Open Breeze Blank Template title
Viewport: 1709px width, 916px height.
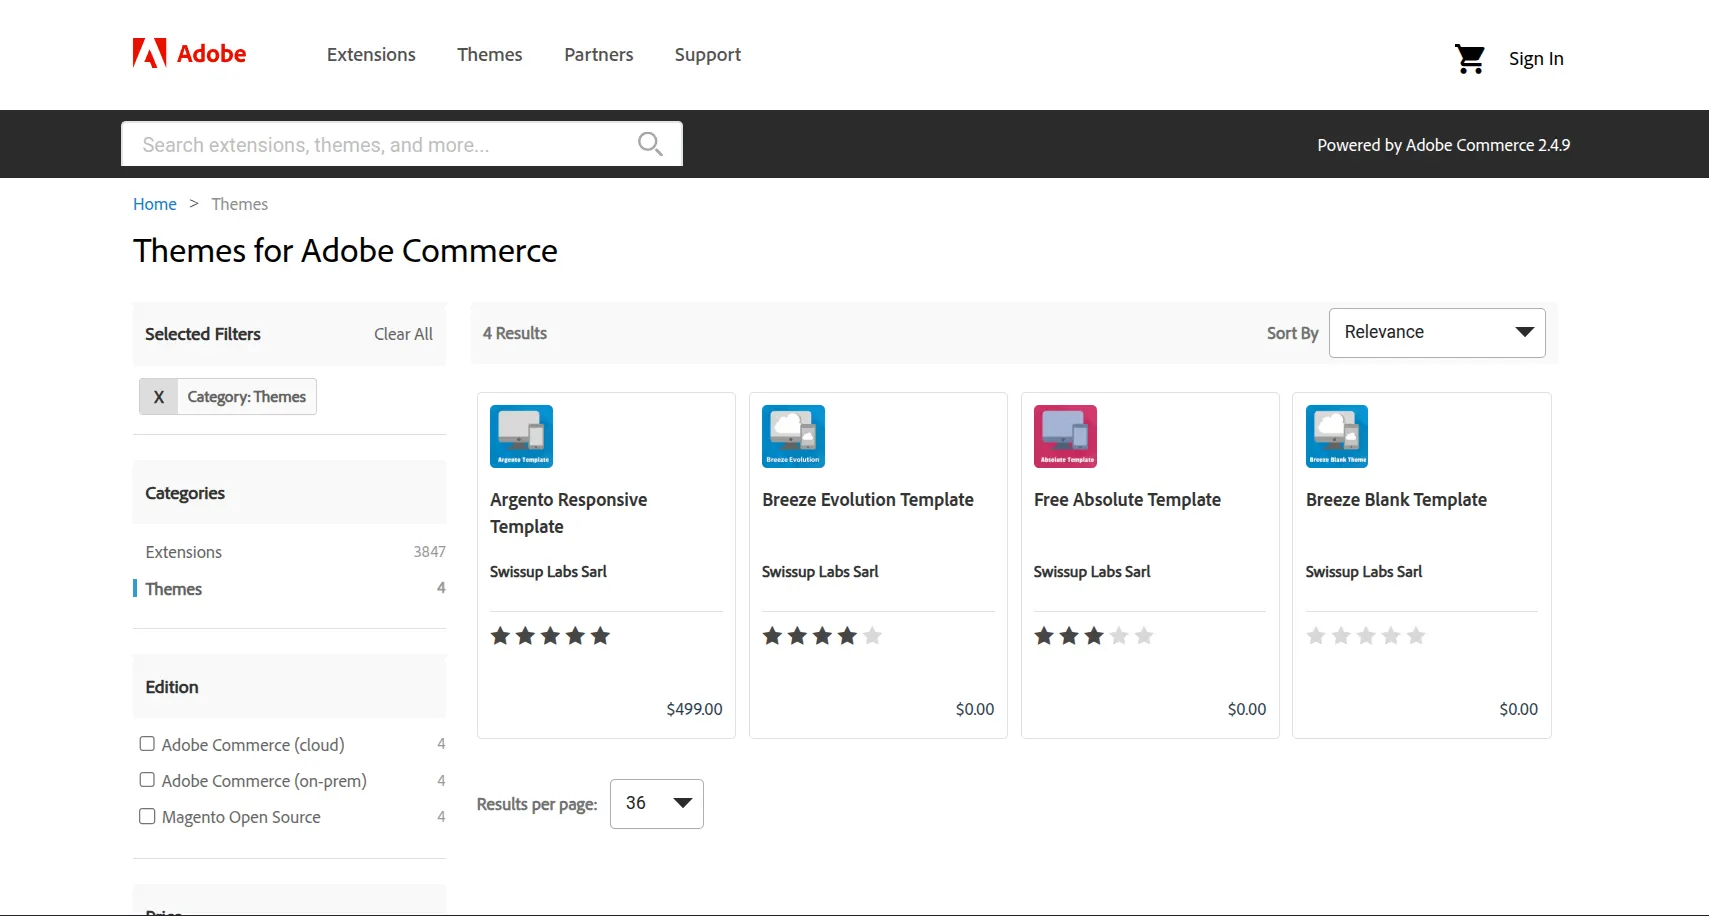tap(1396, 500)
